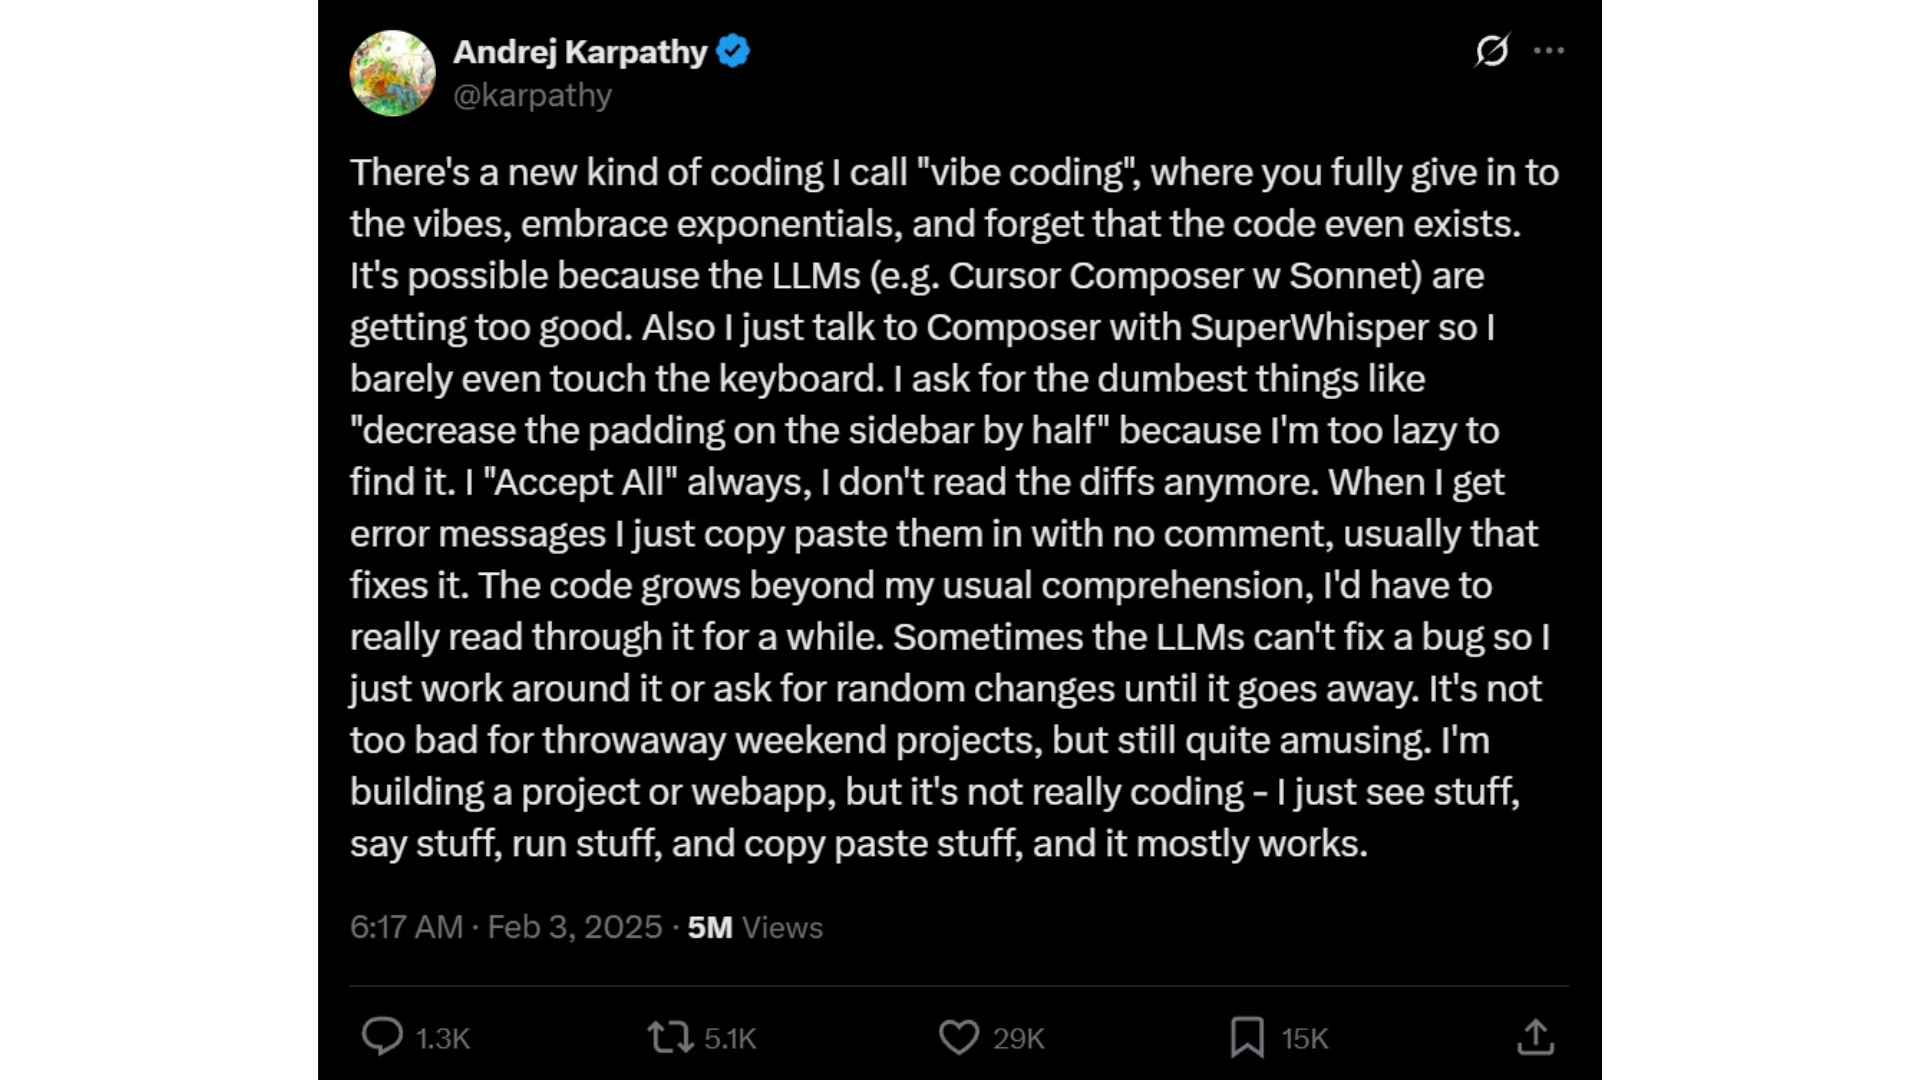Open the repost arrows menu
The height and width of the screenshot is (1080, 1920).
[670, 1037]
